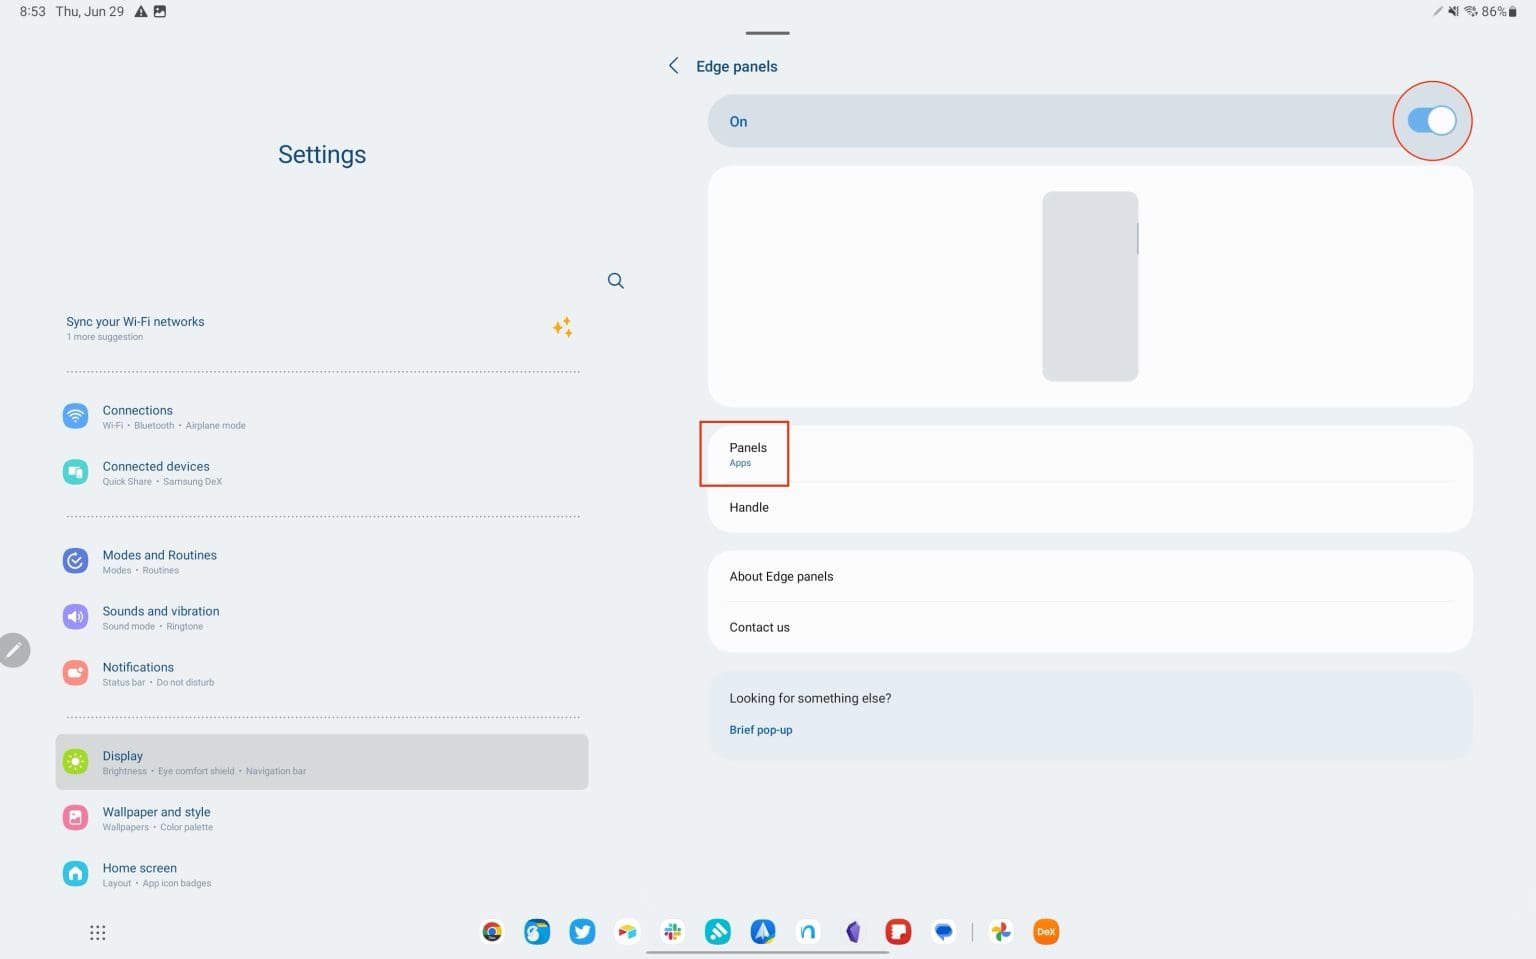Go back from Edge panels screen

(673, 65)
